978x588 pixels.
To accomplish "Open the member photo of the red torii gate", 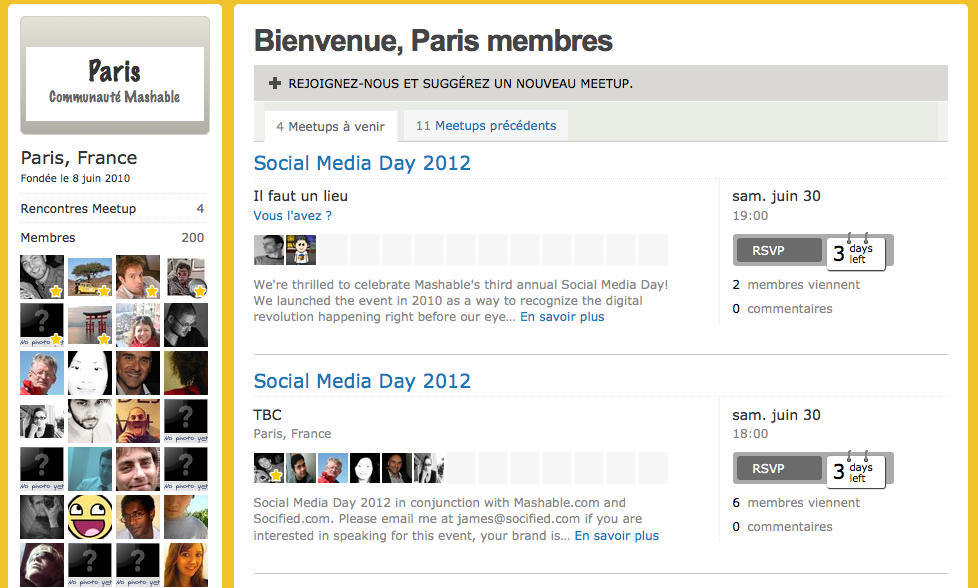I will 90,325.
